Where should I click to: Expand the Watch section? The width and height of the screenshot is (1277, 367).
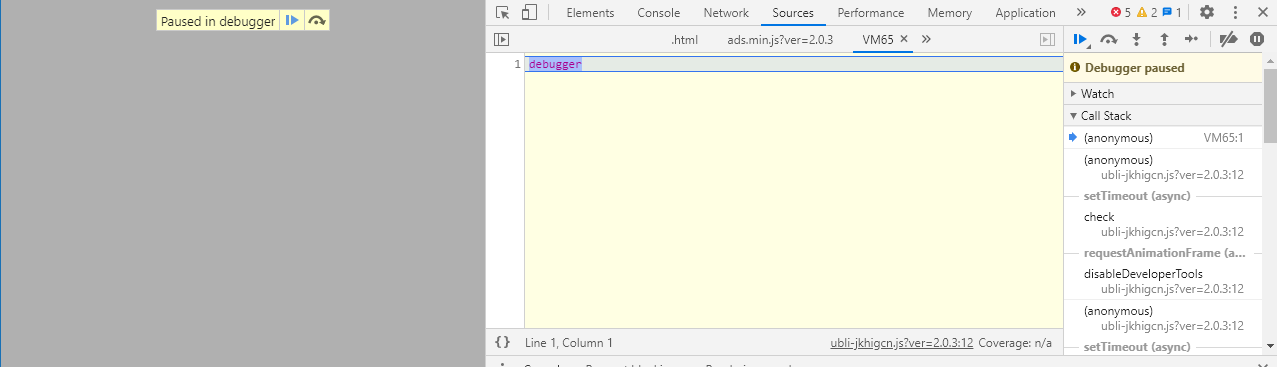tap(1164, 94)
